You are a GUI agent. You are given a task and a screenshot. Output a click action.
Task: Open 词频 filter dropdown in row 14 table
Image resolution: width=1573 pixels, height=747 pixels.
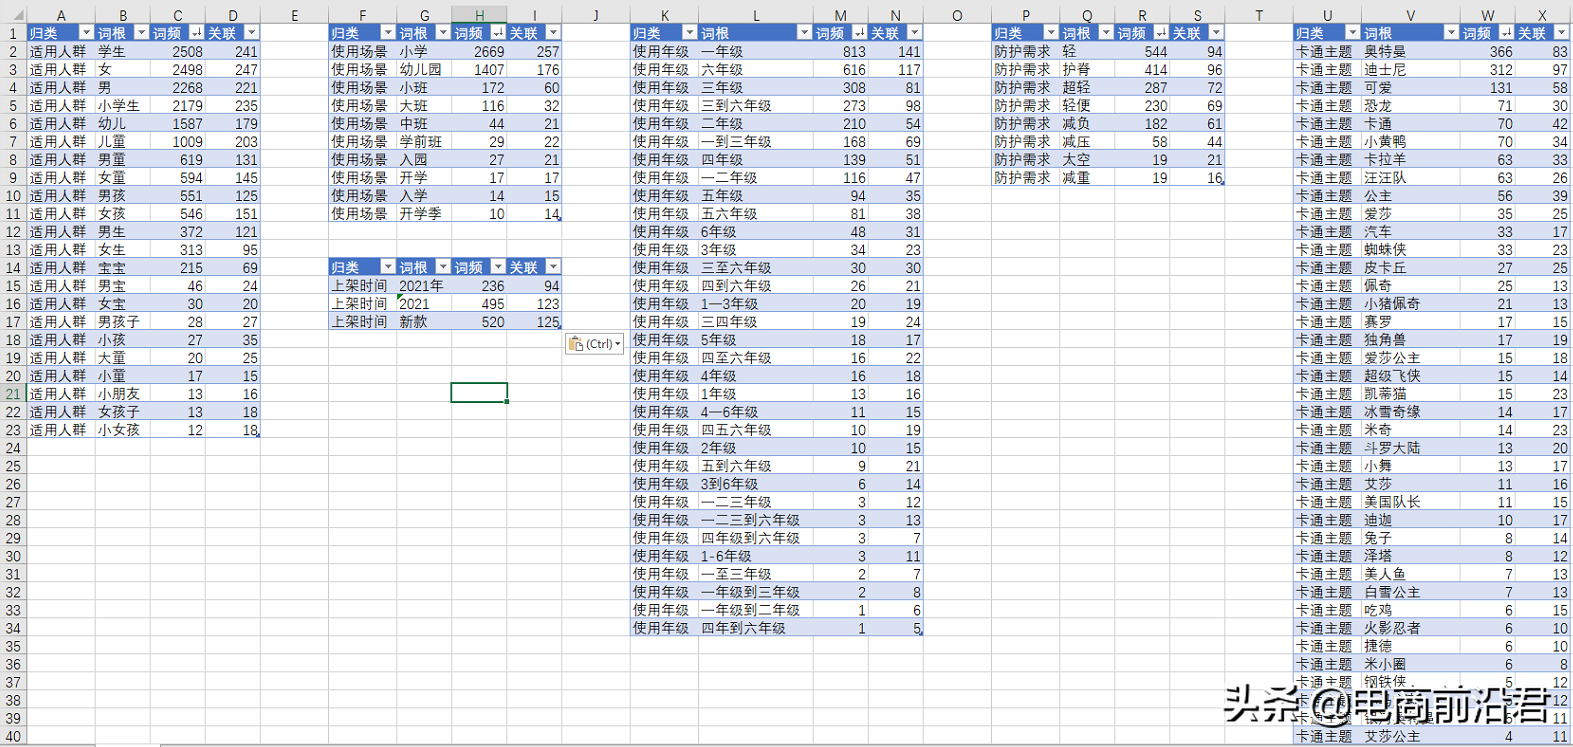tap(498, 267)
